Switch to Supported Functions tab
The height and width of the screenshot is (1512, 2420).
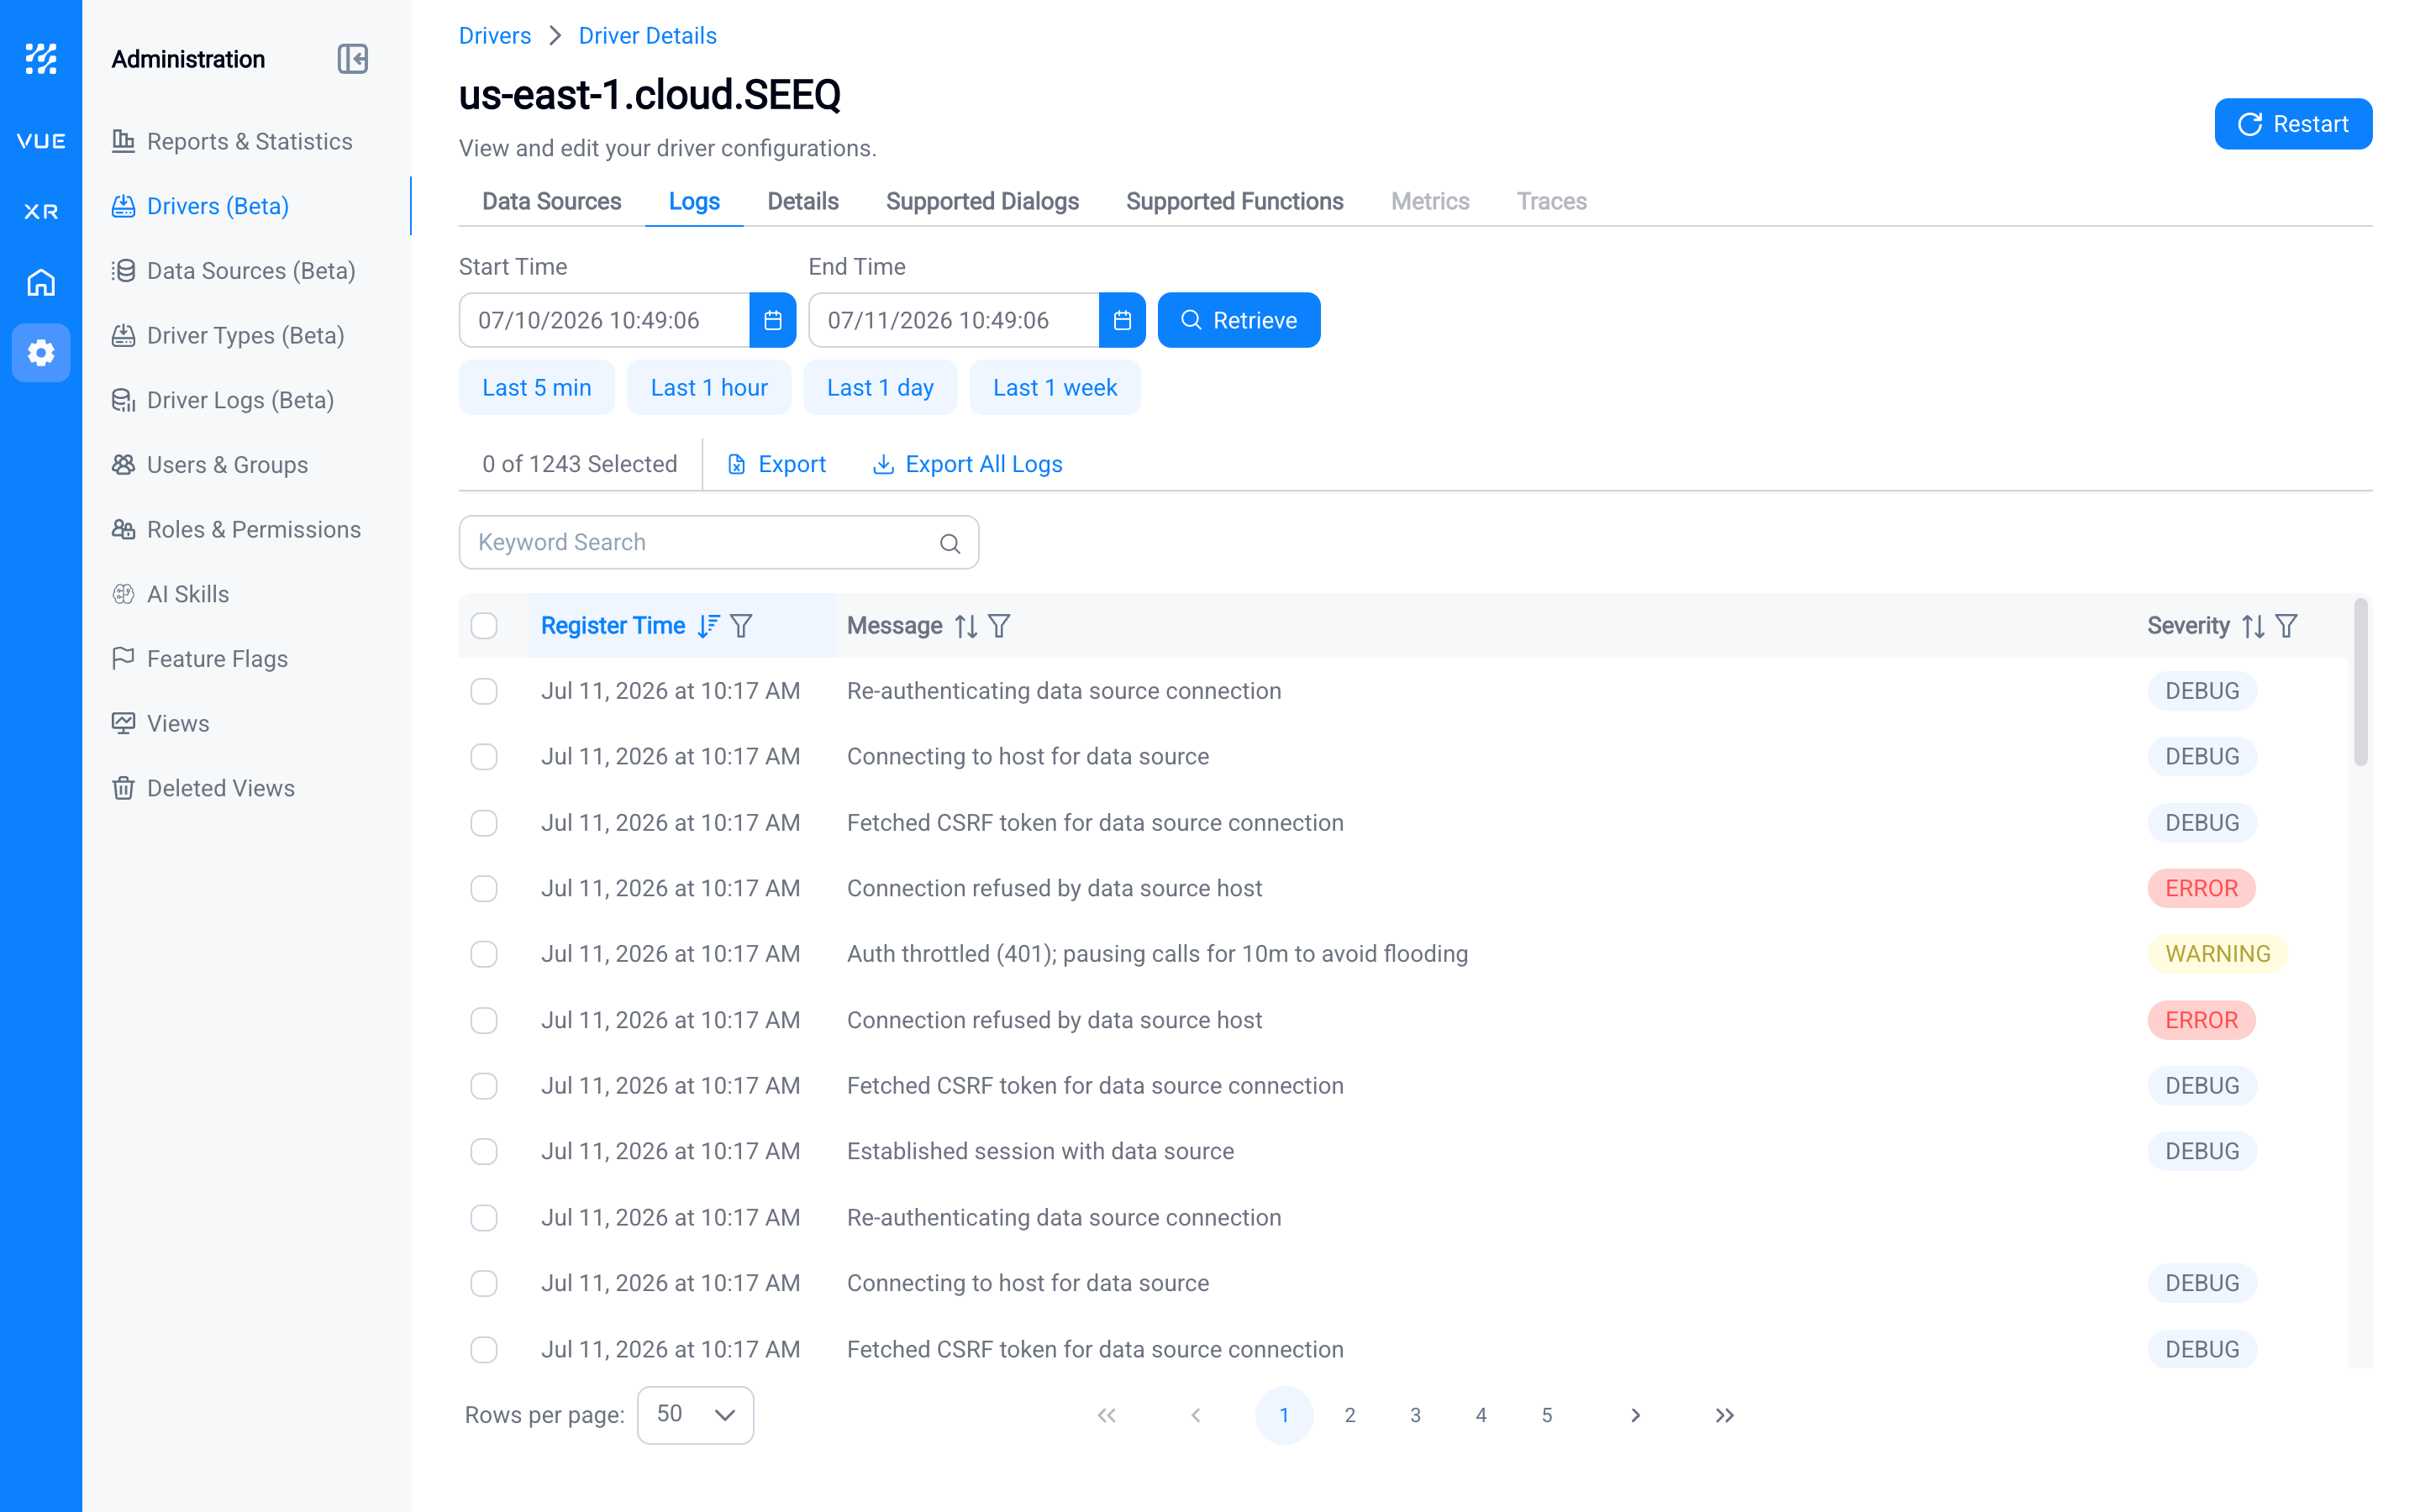(1234, 201)
